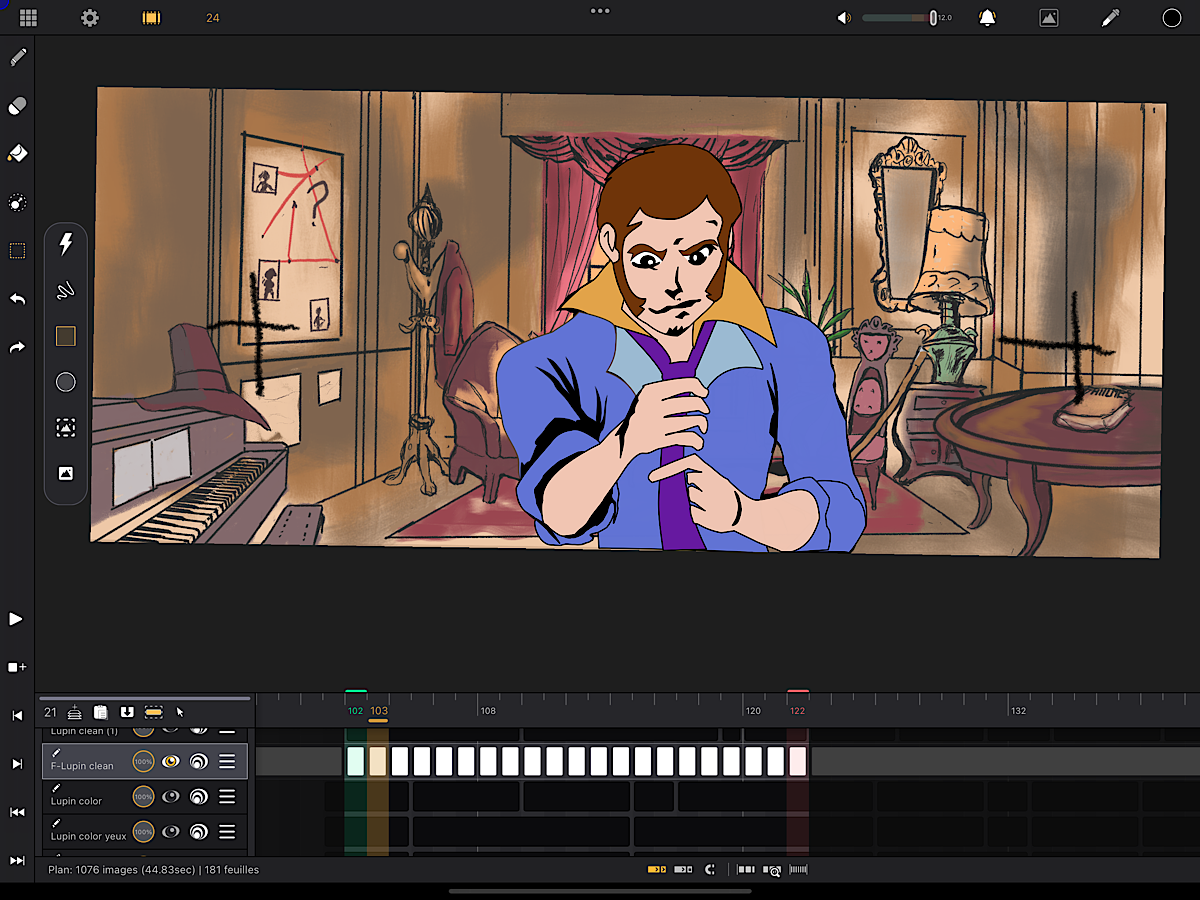Set opacity of Lupin color yeux layer
Image resolution: width=1200 pixels, height=900 pixels.
pyautogui.click(x=144, y=831)
